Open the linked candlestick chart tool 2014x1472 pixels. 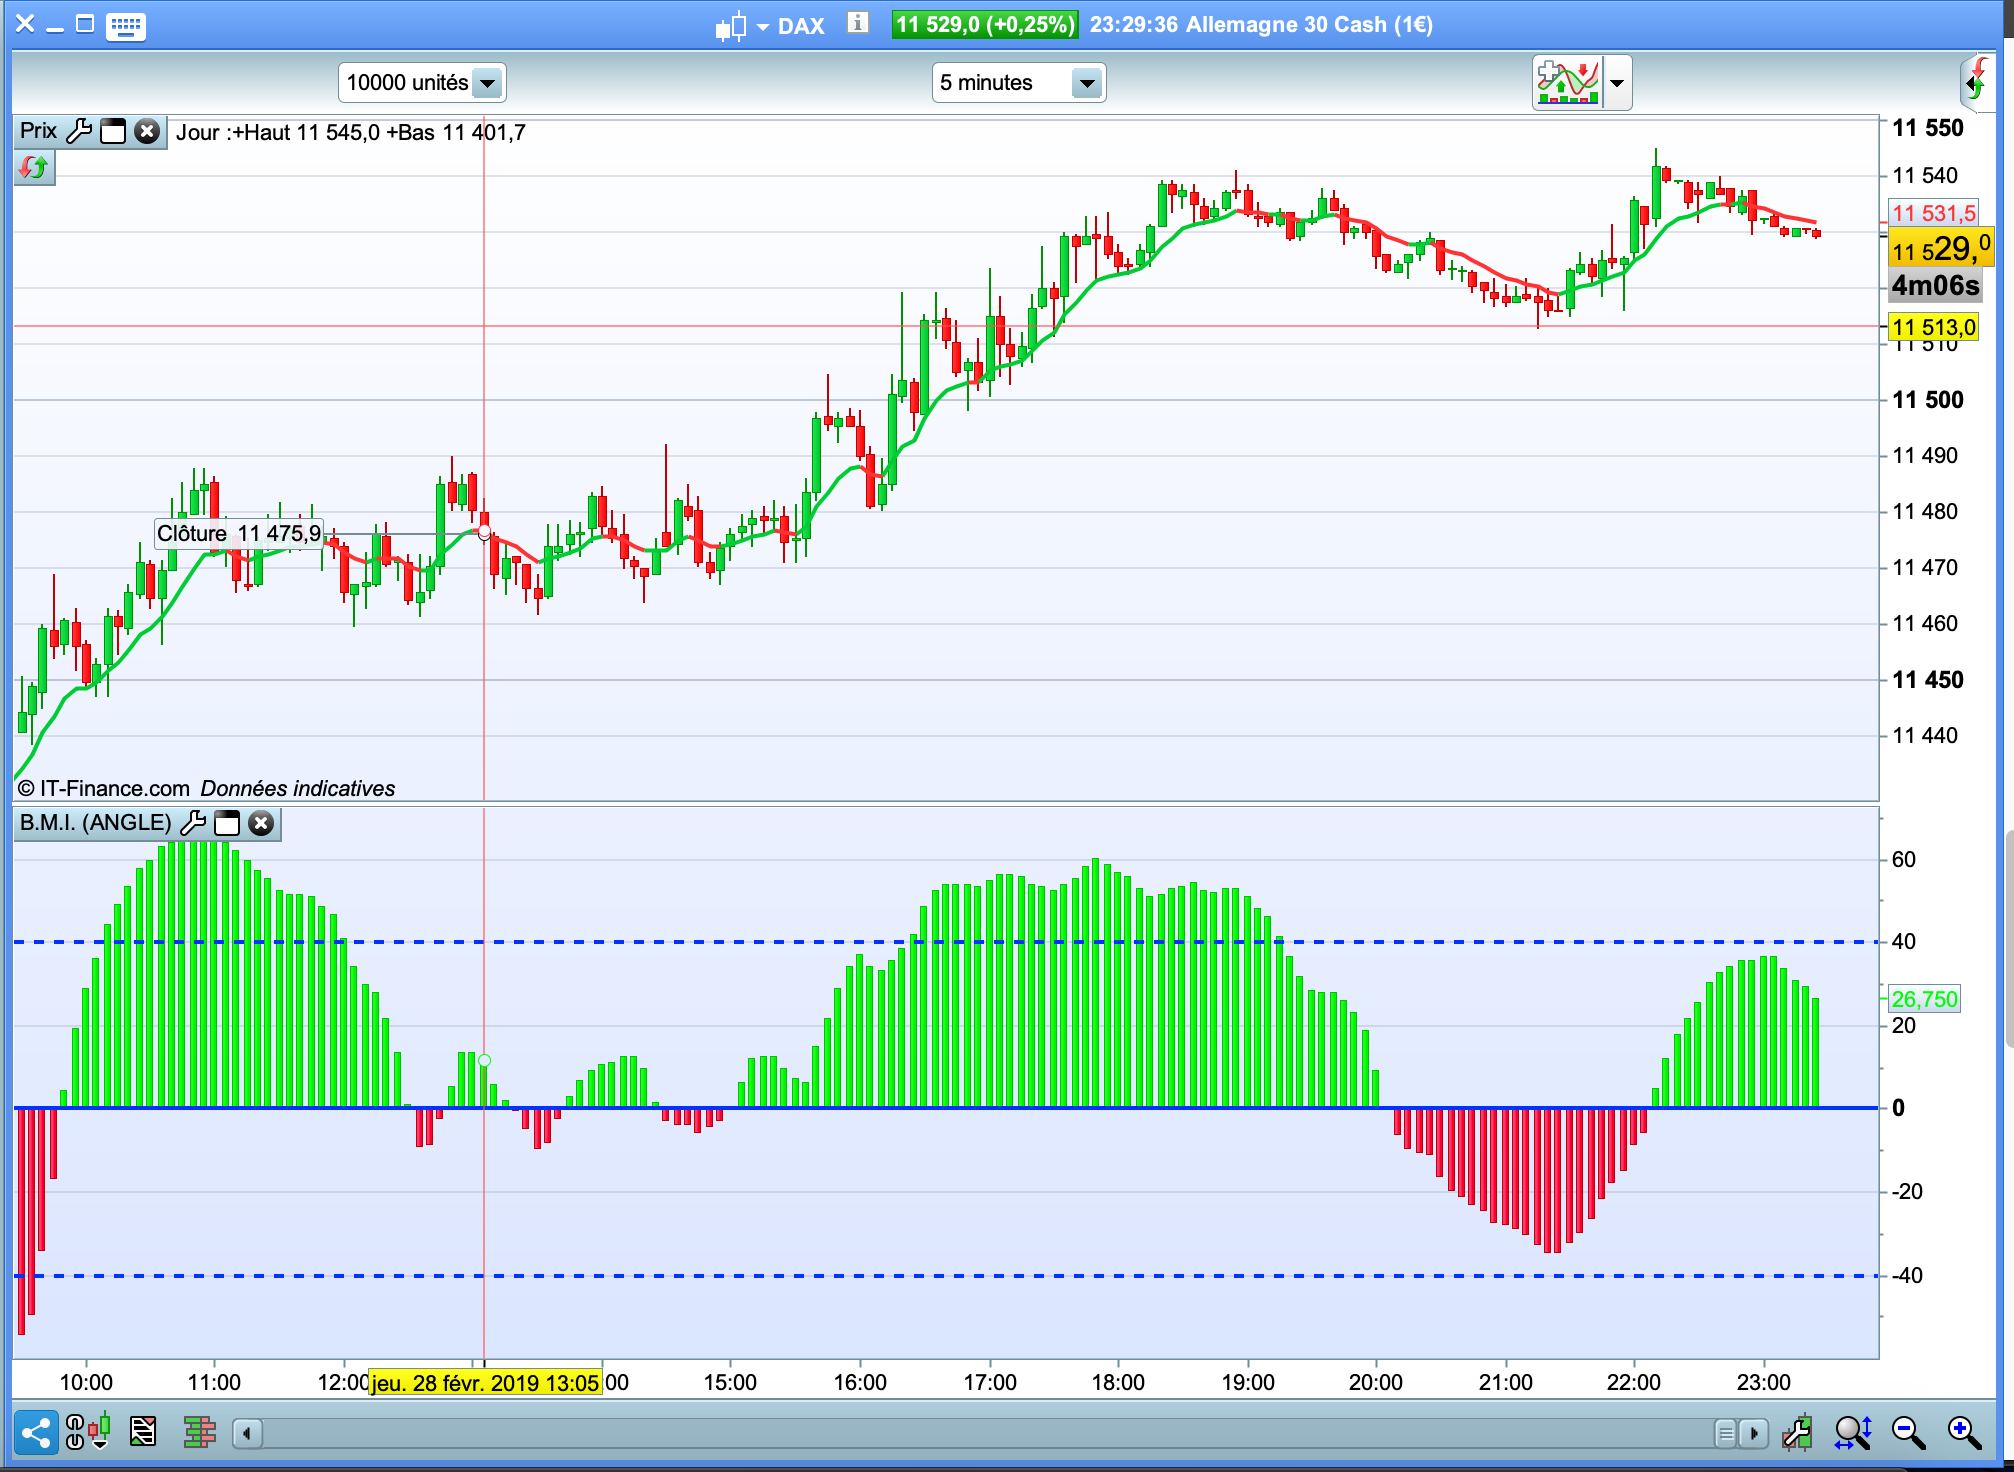point(87,1433)
